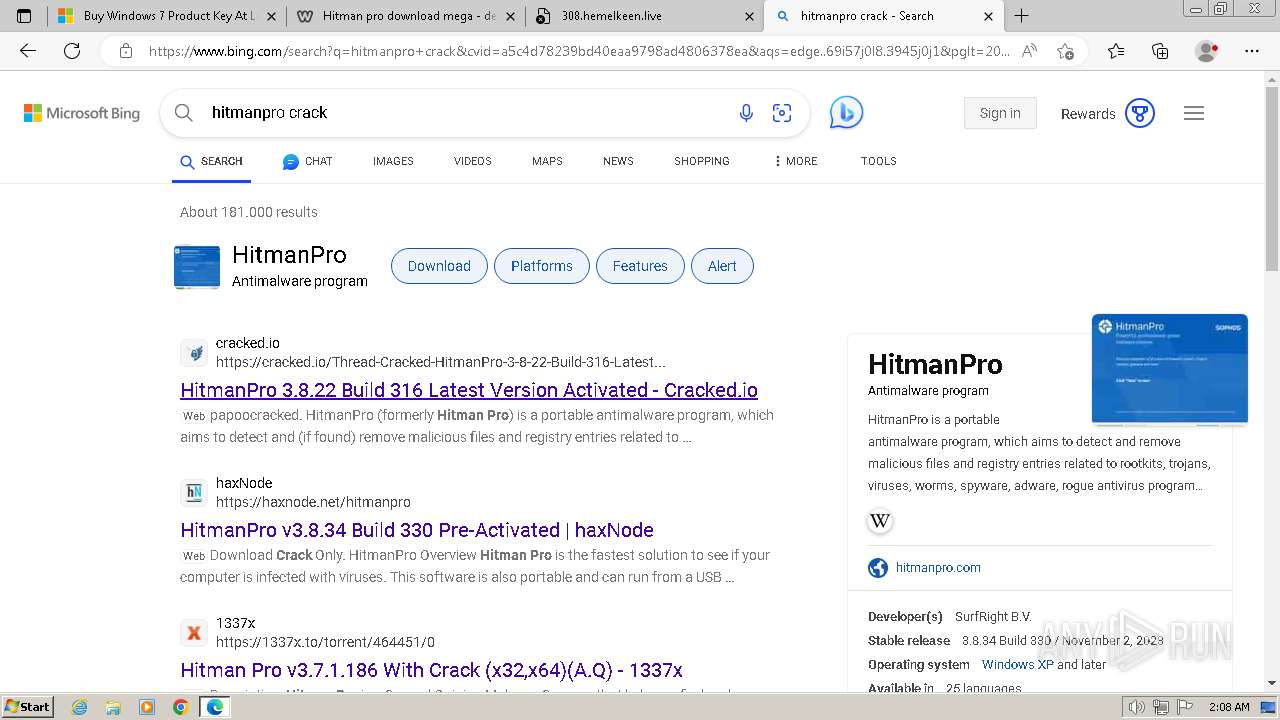Open Chrome from taskbar
Viewport: 1280px width, 720px height.
(x=181, y=707)
